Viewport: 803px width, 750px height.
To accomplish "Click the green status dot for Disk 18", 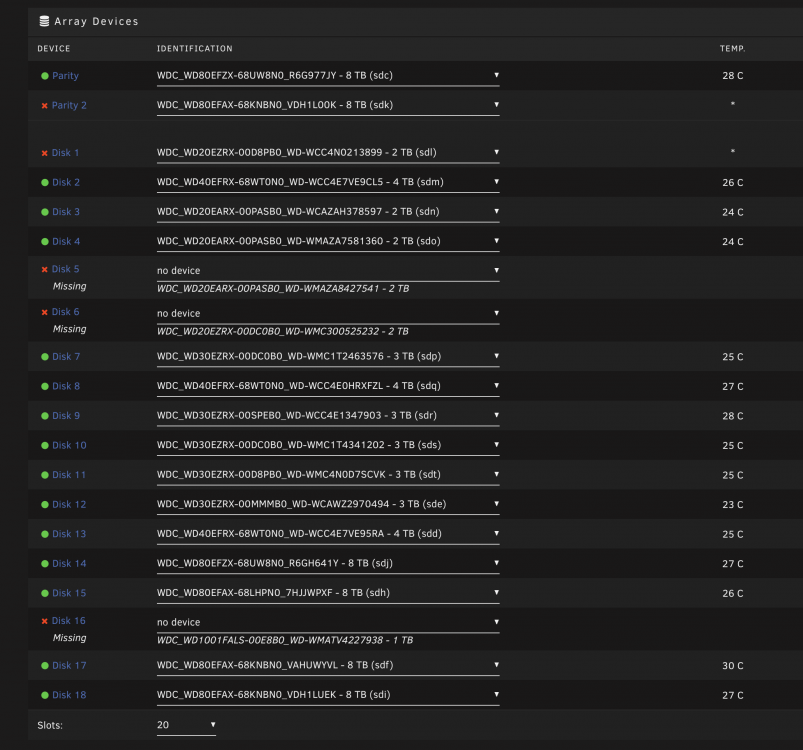I will click(x=45, y=695).
